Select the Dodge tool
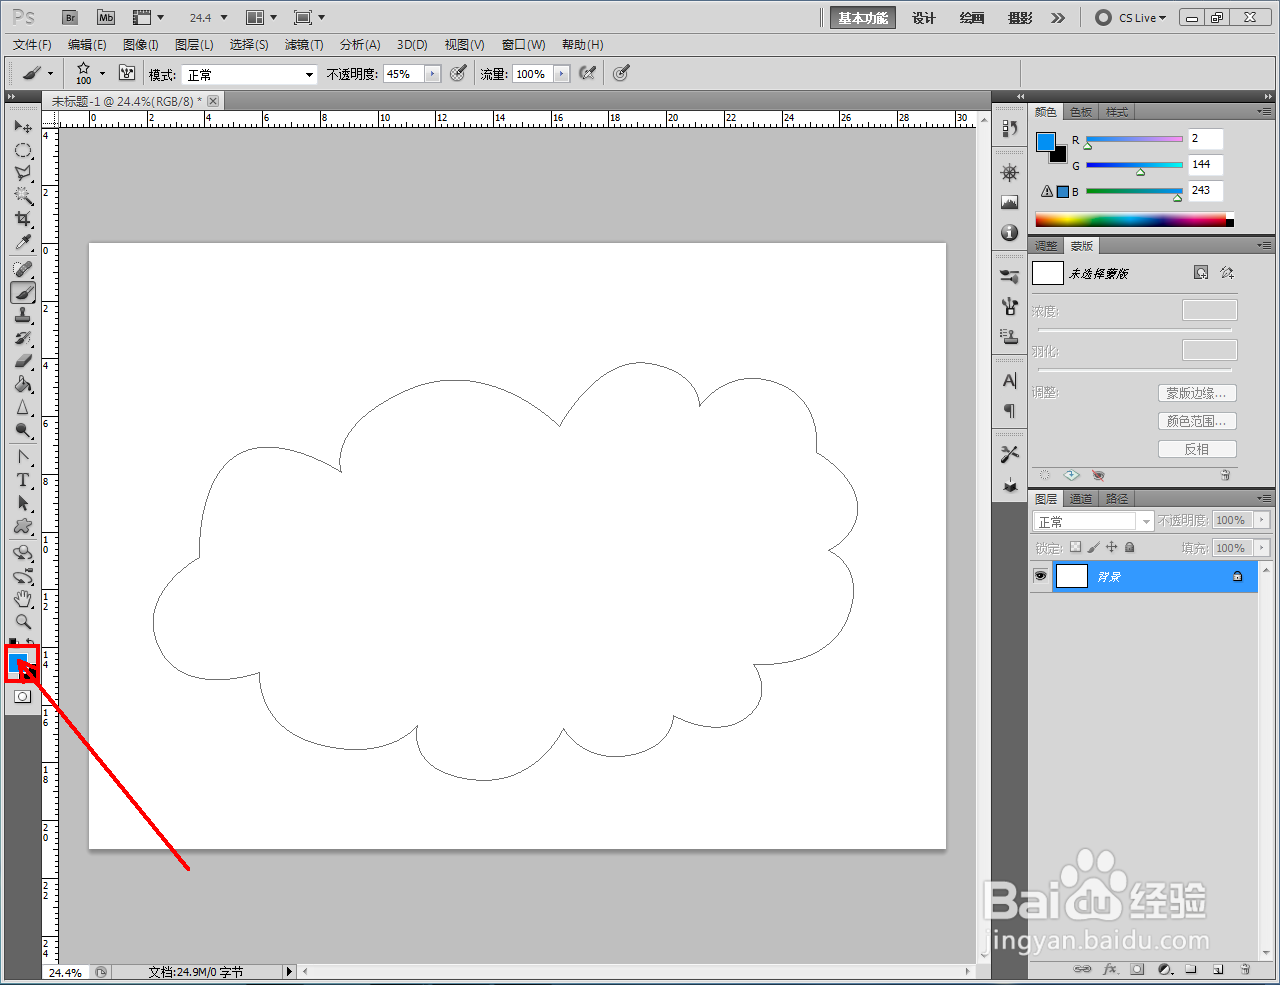Image resolution: width=1280 pixels, height=985 pixels. coord(23,430)
